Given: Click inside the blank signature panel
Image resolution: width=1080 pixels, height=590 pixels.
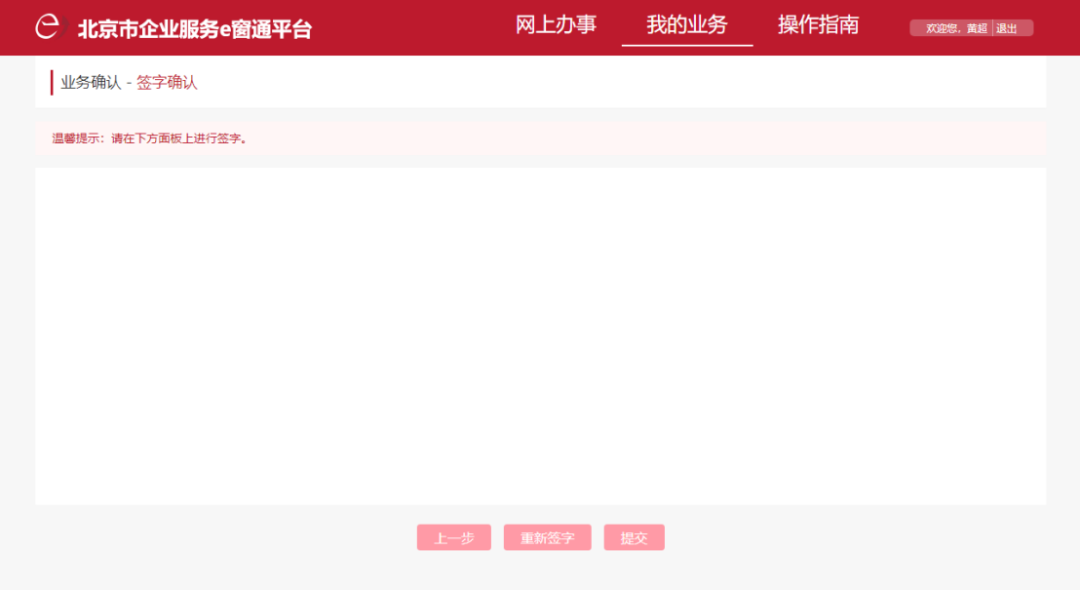Looking at the screenshot, I should [x=541, y=337].
